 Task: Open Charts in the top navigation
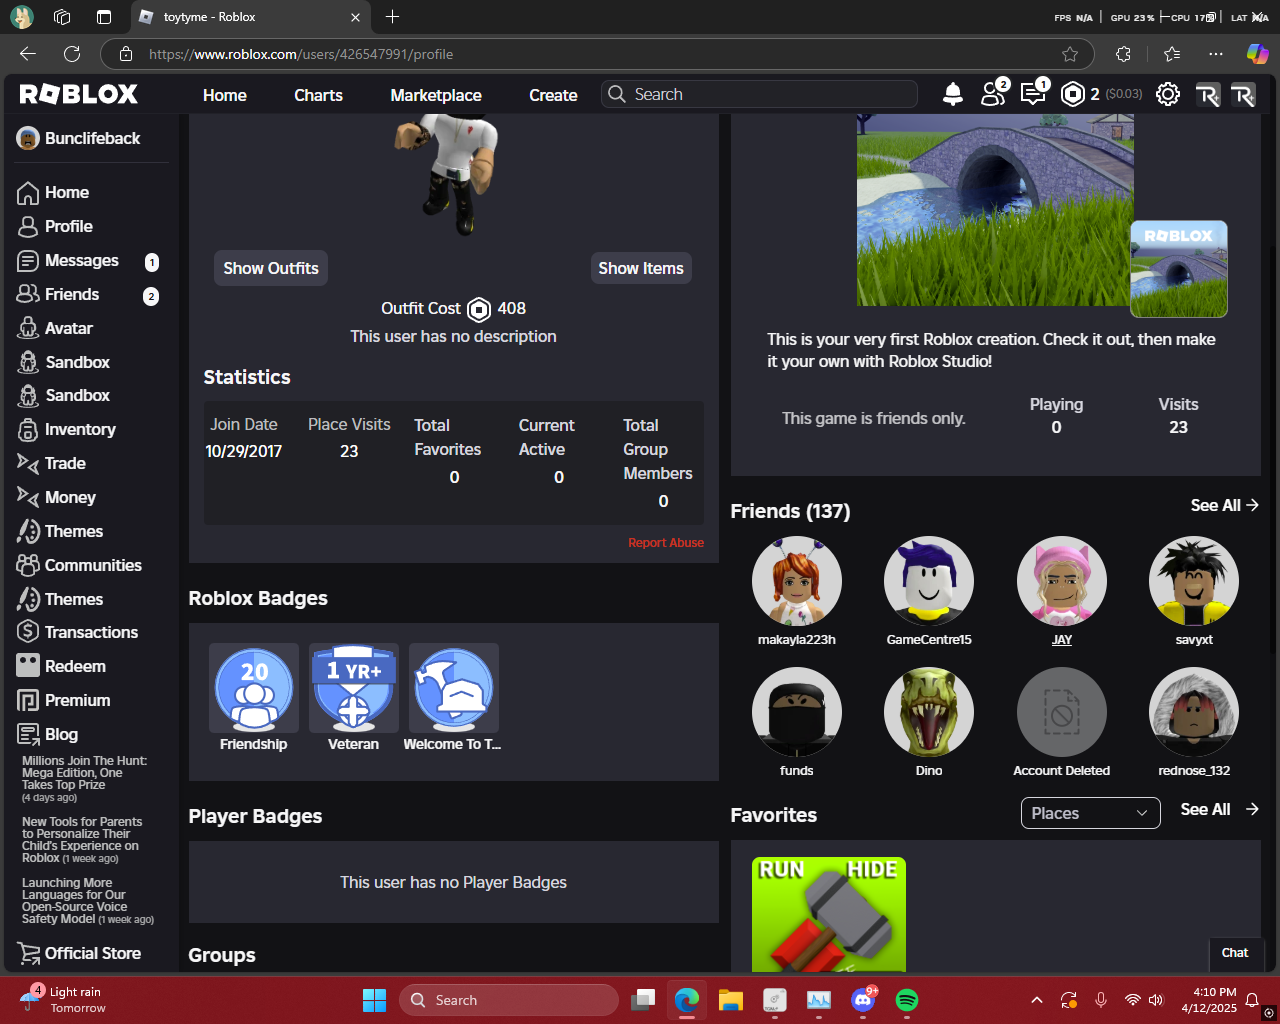tap(318, 95)
